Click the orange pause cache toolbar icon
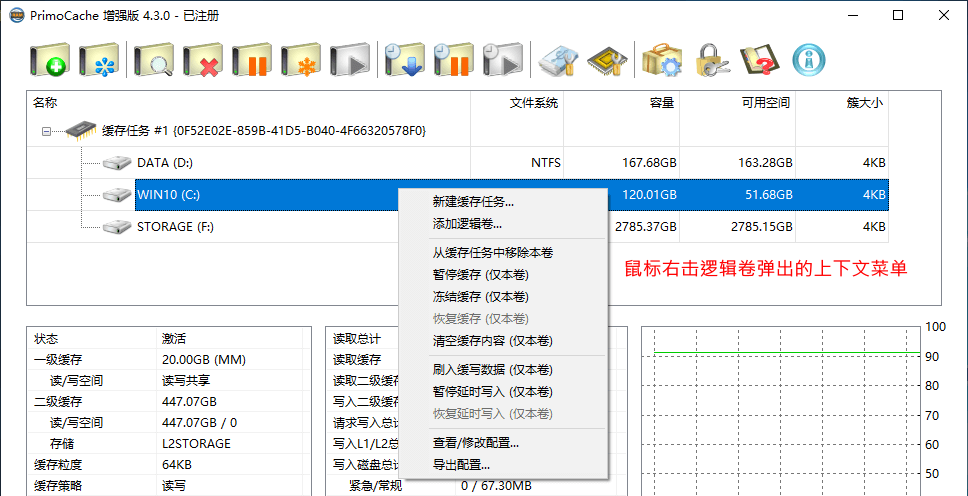968x496 pixels. (x=252, y=60)
